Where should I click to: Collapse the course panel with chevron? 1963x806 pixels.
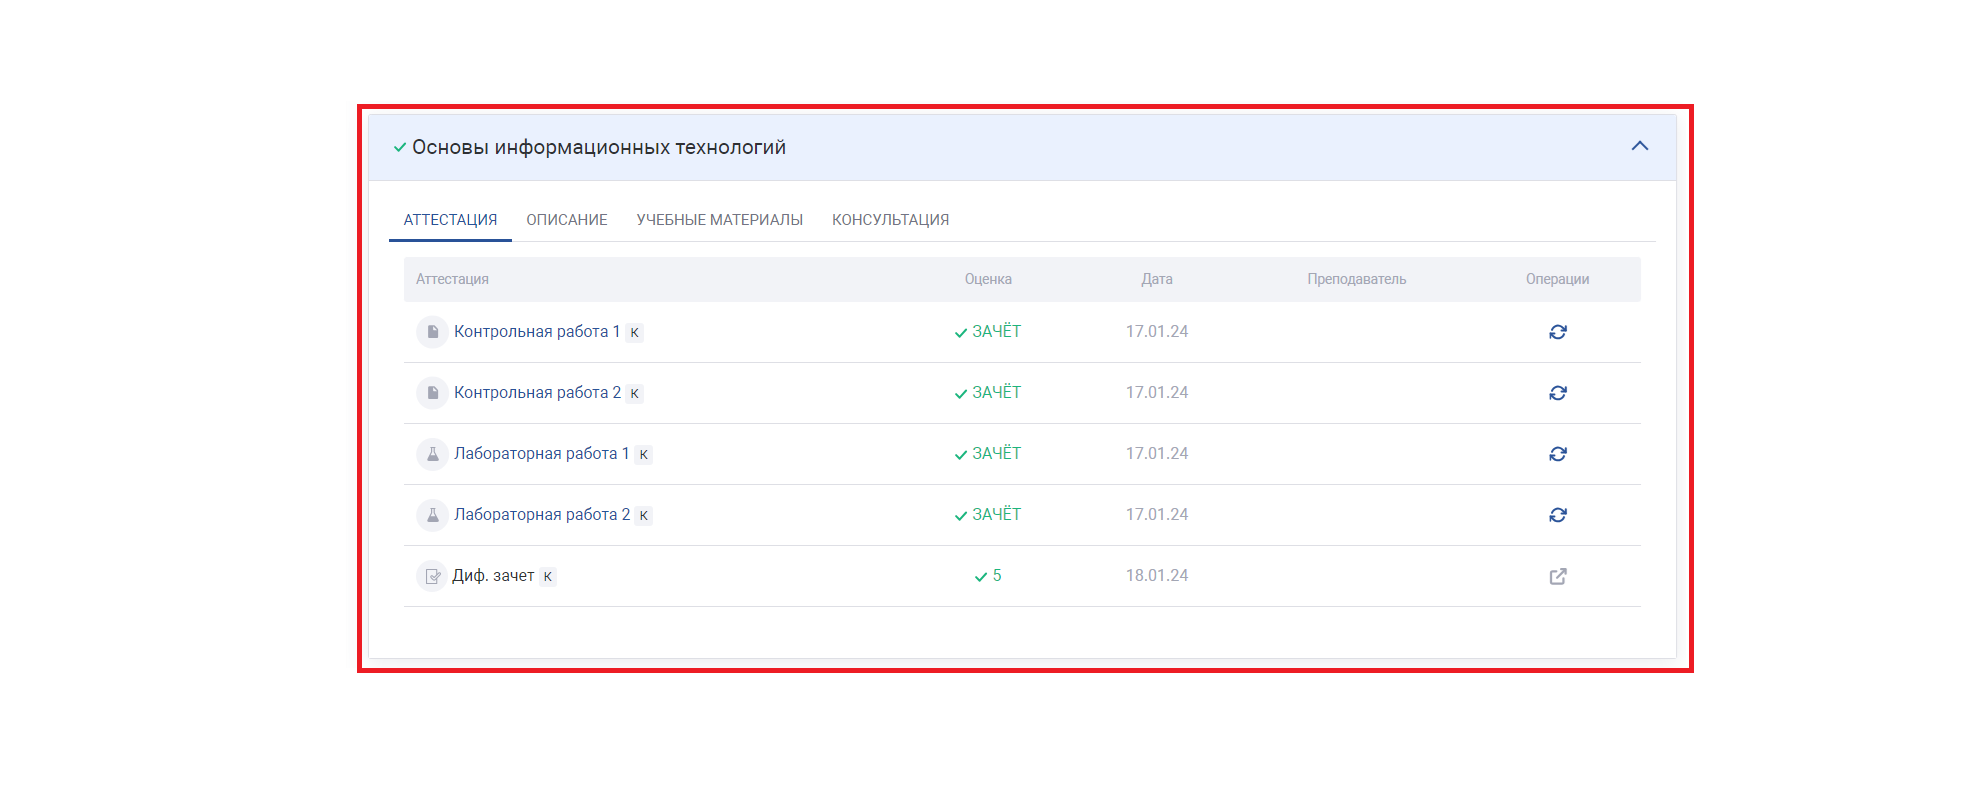1639,146
